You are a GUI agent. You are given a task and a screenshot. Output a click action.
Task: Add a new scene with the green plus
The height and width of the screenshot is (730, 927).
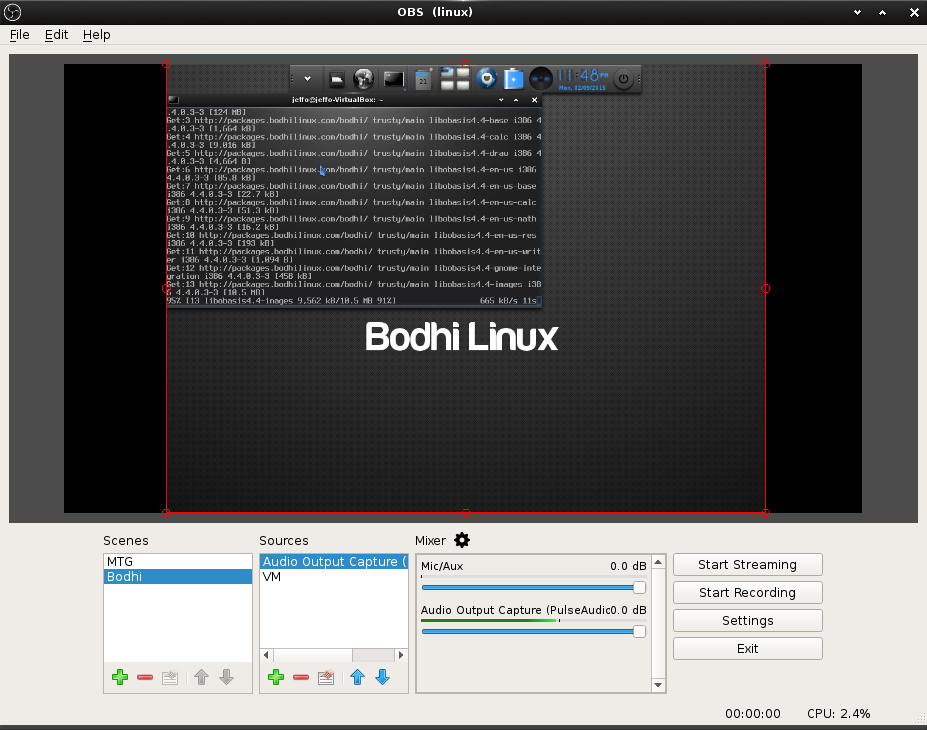[x=120, y=677]
